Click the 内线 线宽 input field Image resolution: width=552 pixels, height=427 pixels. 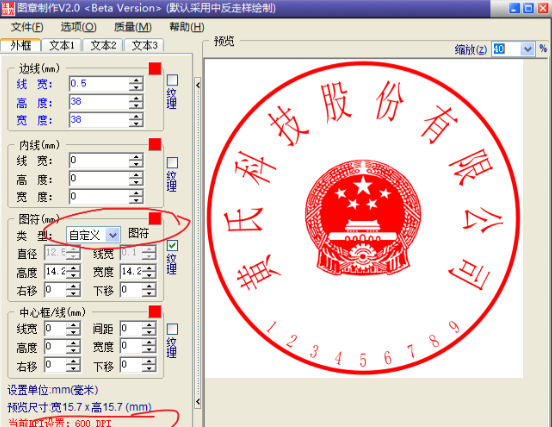coord(99,161)
